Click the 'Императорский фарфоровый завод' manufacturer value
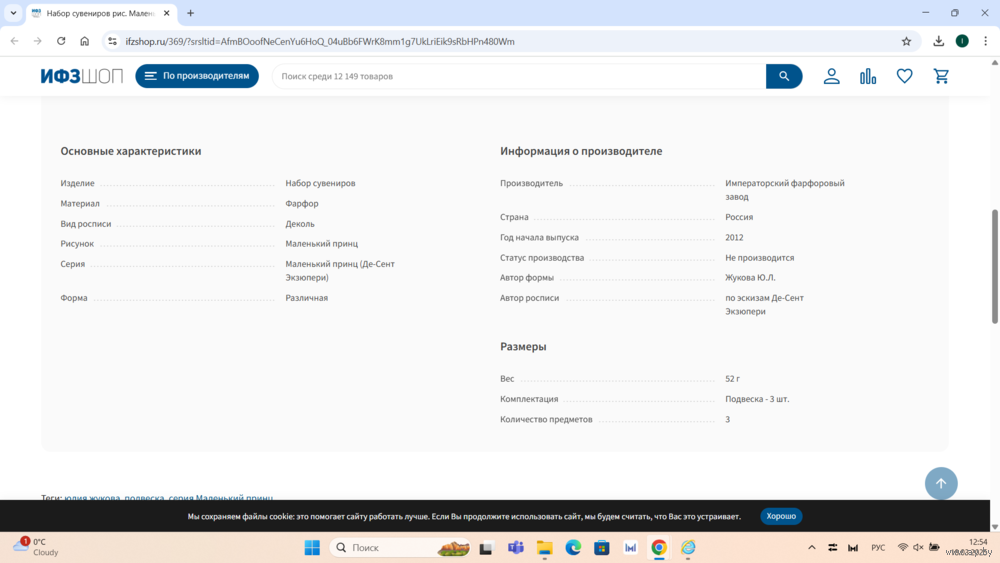Screen dimensions: 1000x563 (784, 190)
